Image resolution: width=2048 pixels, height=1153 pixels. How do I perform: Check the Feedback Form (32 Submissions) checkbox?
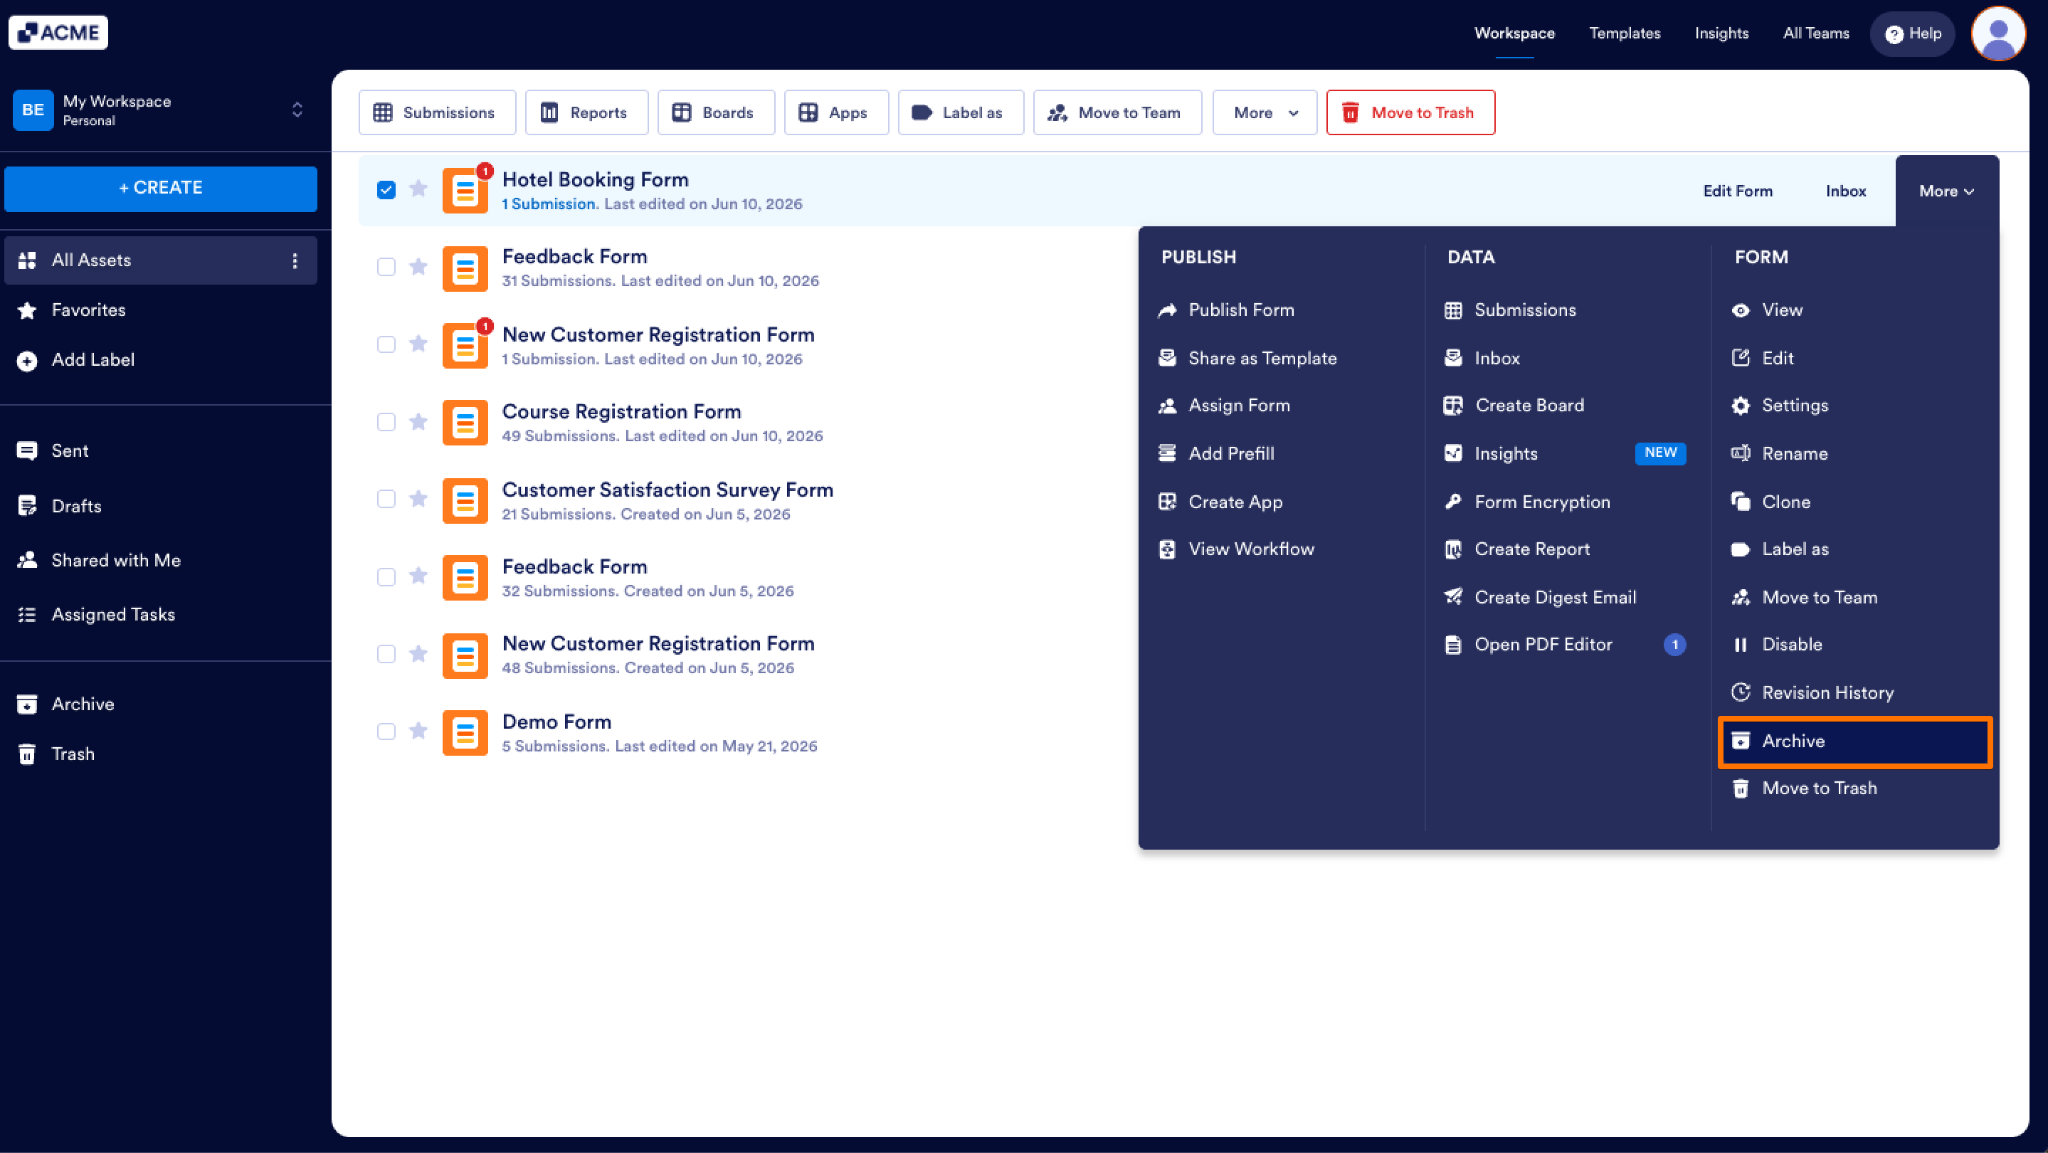(386, 577)
